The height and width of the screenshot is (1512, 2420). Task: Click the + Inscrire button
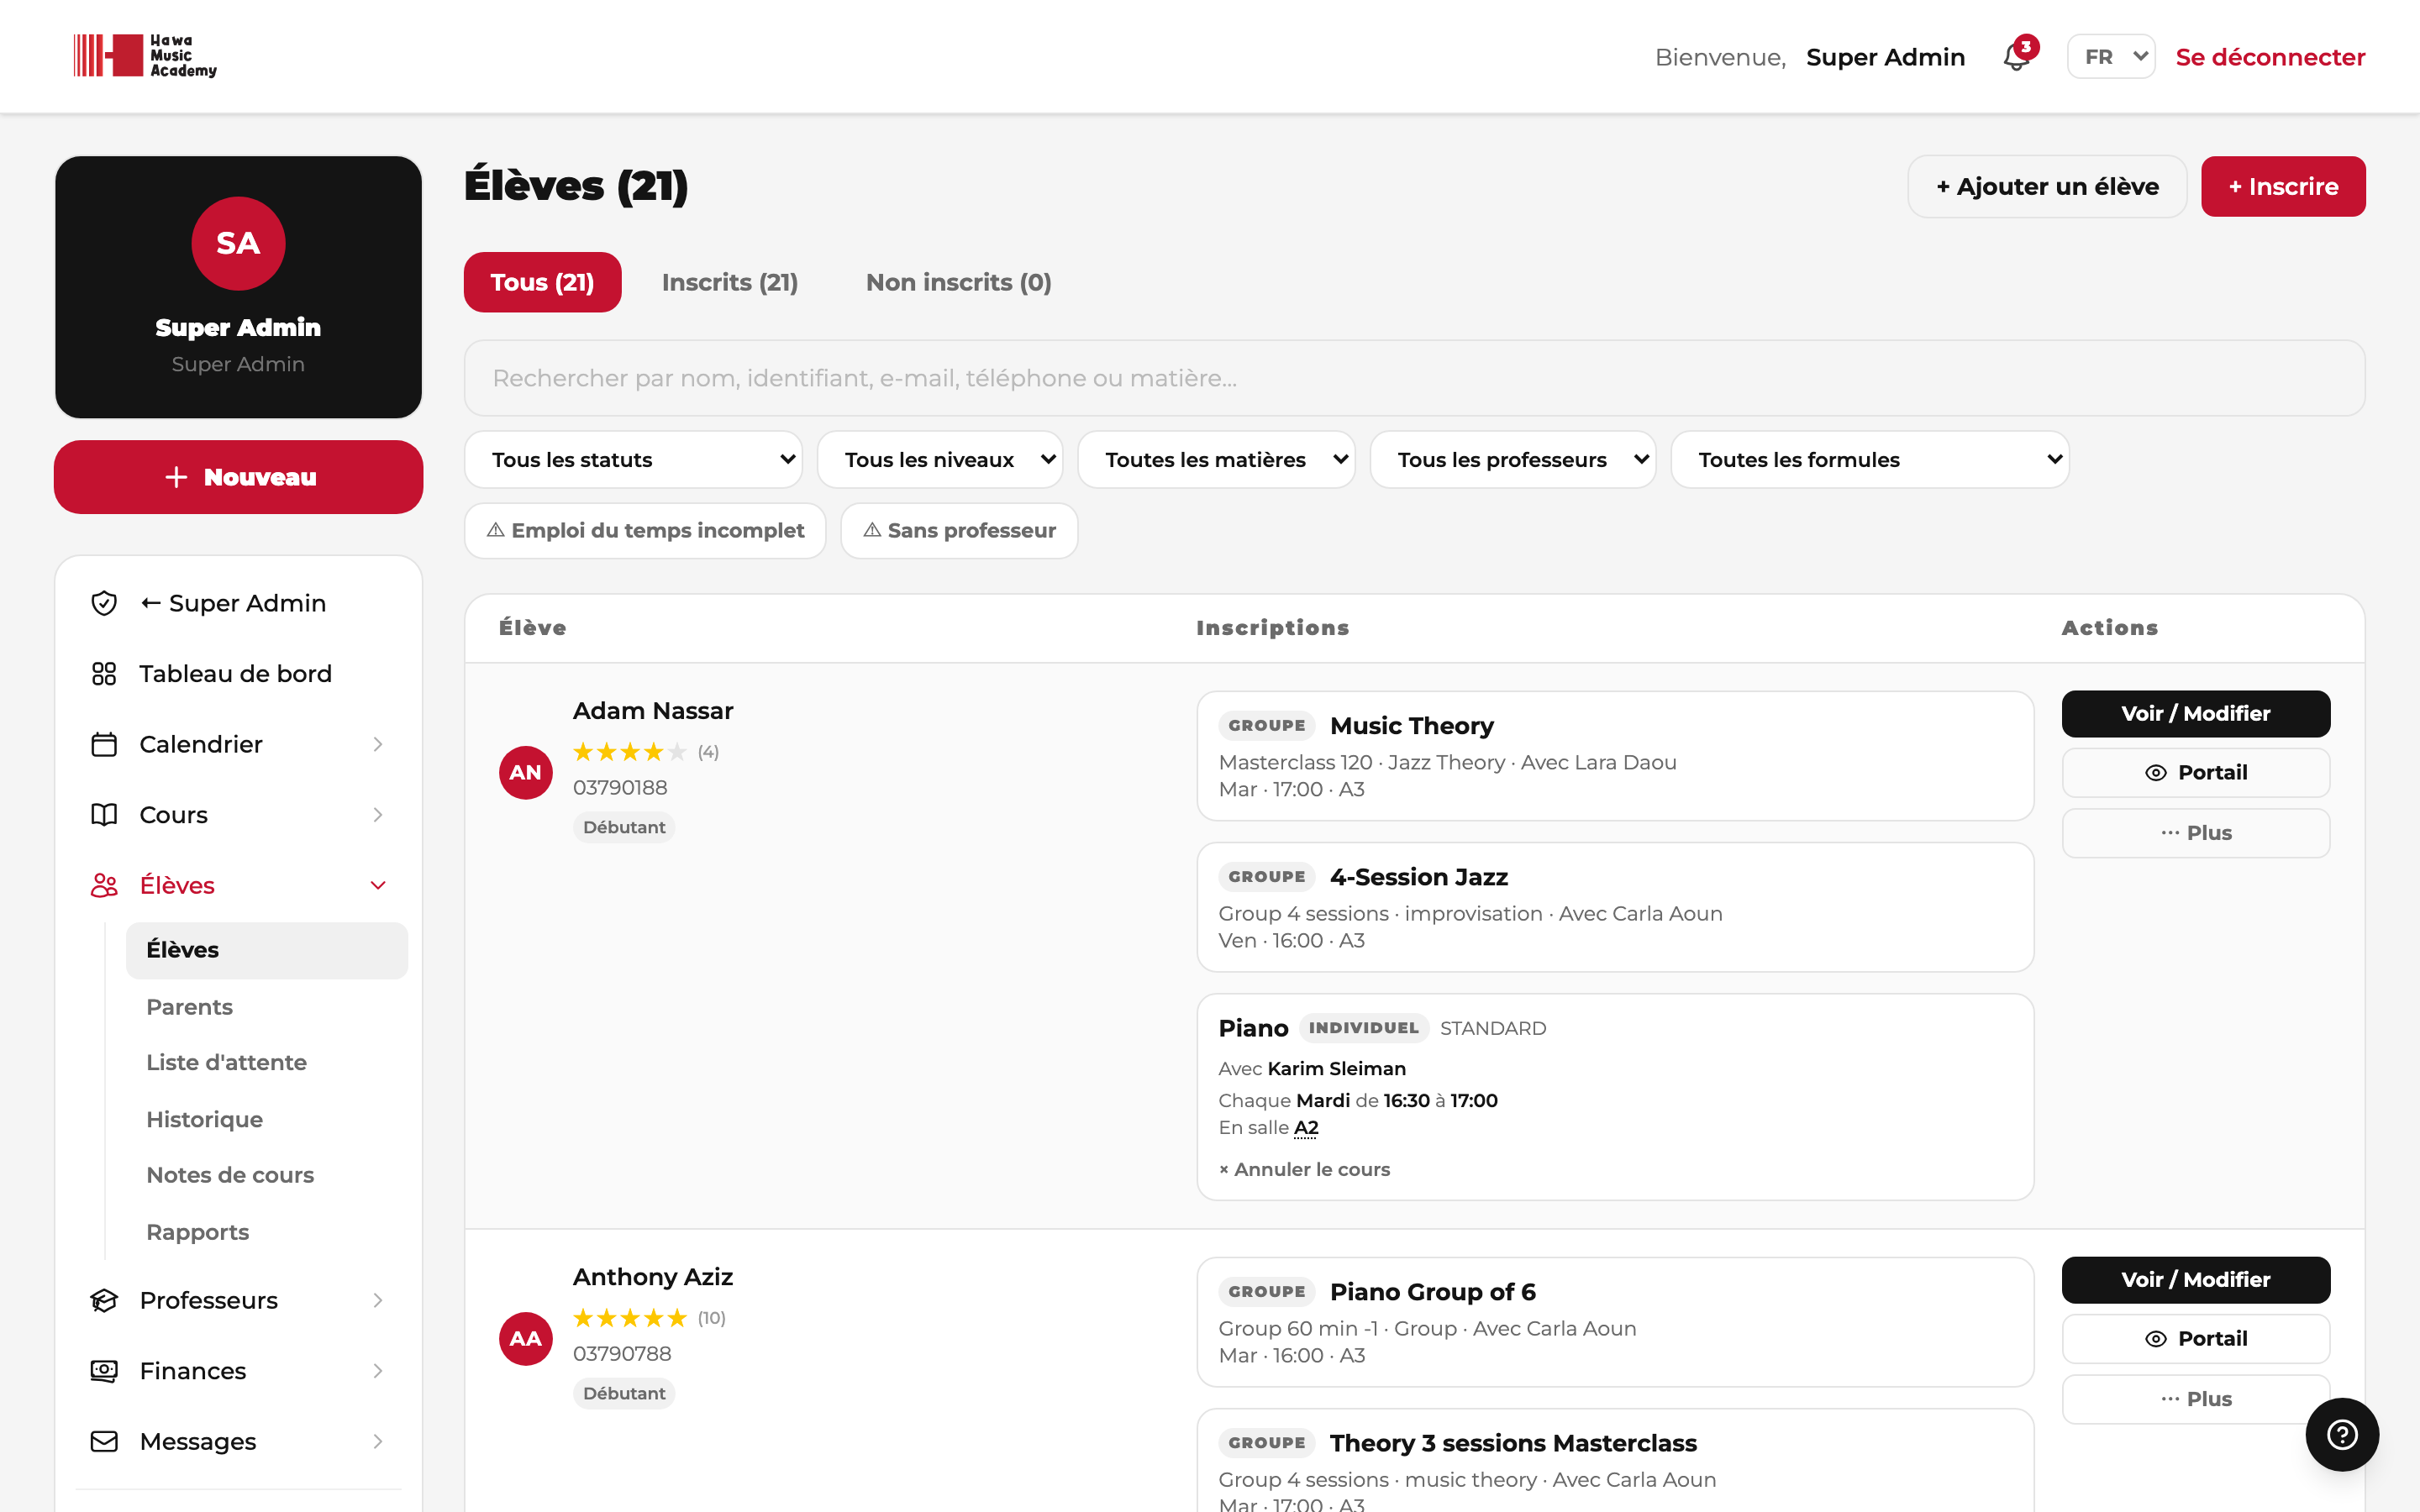point(2283,186)
